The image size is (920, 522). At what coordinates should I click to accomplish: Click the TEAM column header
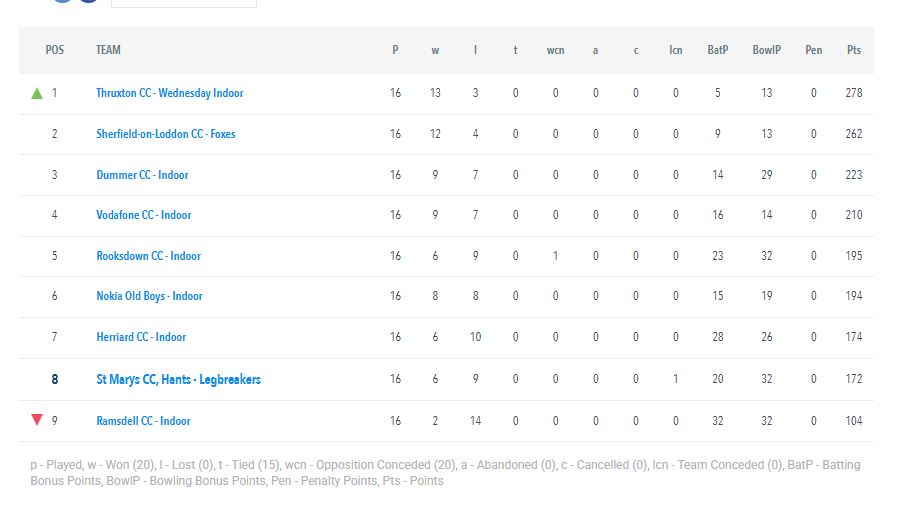(x=109, y=50)
